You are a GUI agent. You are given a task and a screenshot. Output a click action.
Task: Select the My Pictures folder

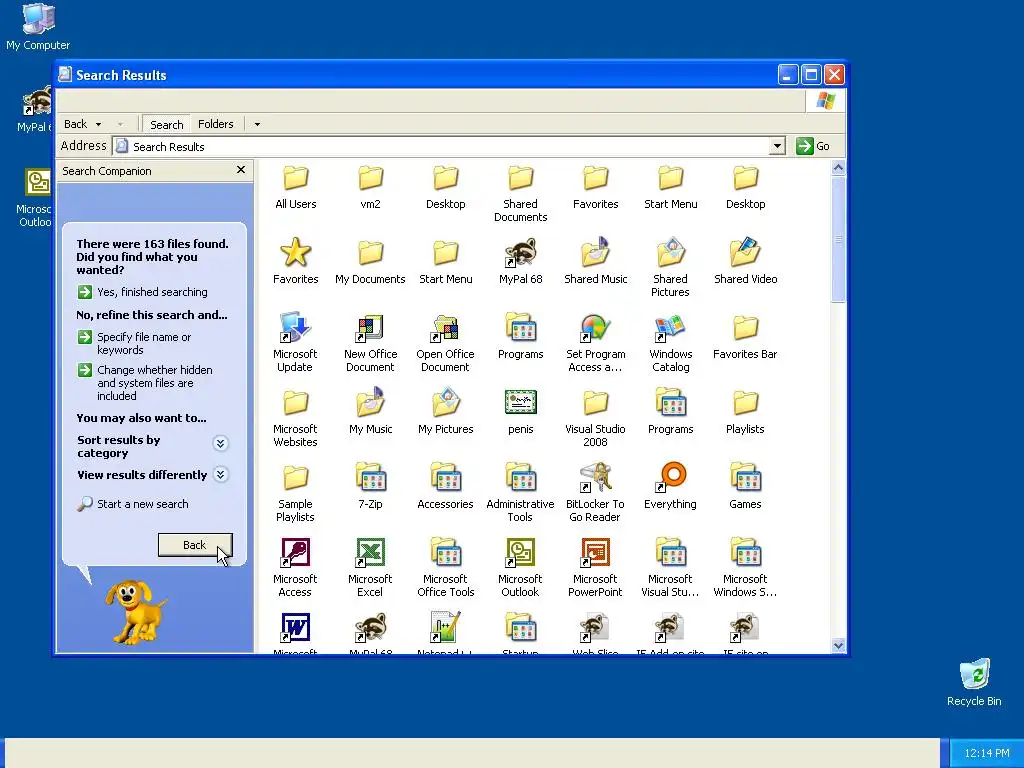click(445, 411)
